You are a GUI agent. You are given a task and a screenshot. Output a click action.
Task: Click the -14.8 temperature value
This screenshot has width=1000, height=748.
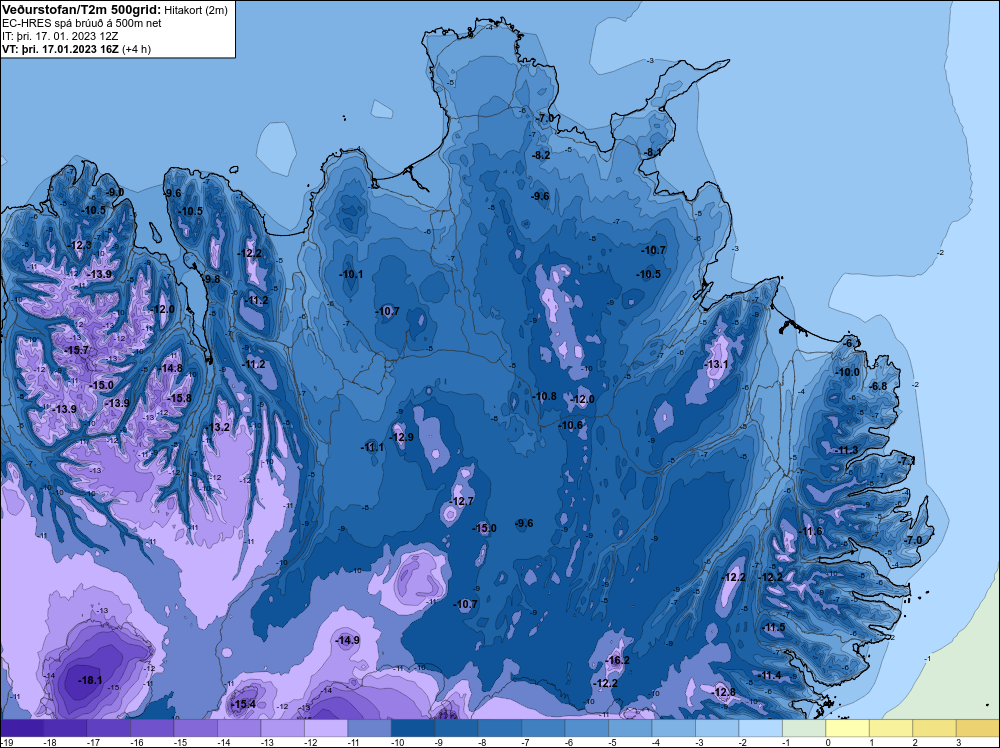170,368
